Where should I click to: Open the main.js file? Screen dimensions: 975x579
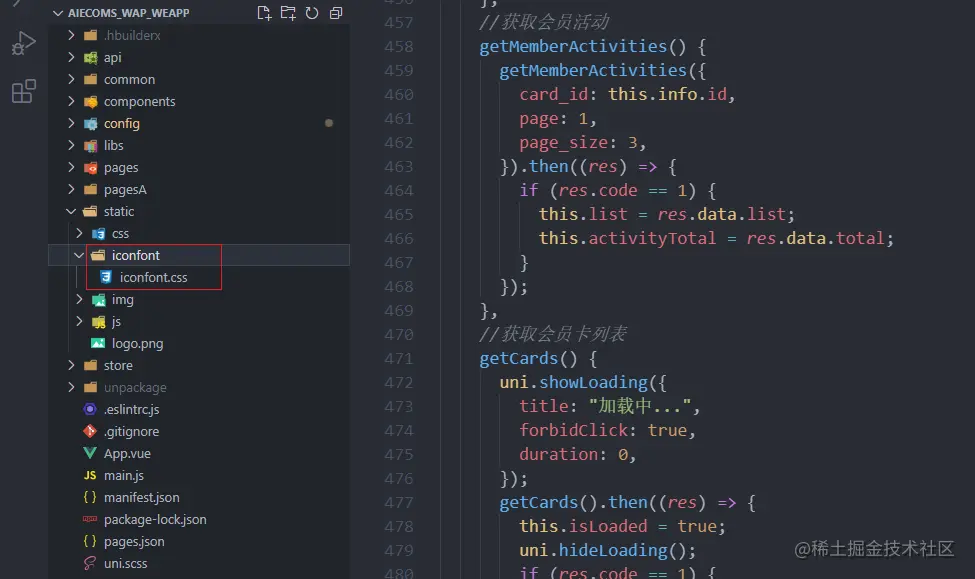pos(124,476)
